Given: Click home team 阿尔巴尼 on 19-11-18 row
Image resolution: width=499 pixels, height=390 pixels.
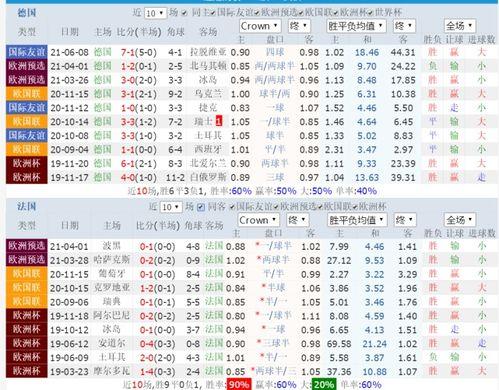Looking at the screenshot, I should [x=112, y=315].
